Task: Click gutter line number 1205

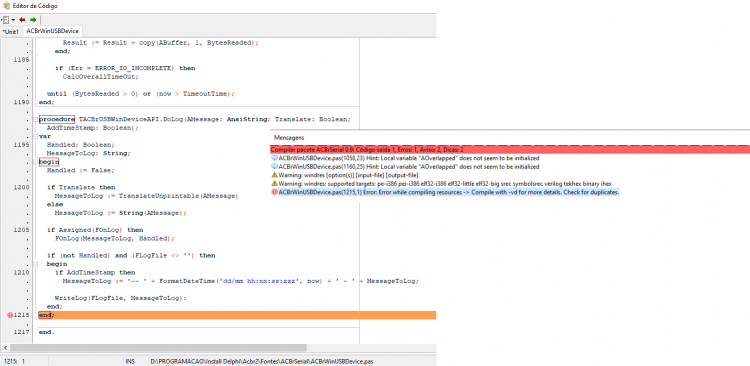Action: point(22,230)
